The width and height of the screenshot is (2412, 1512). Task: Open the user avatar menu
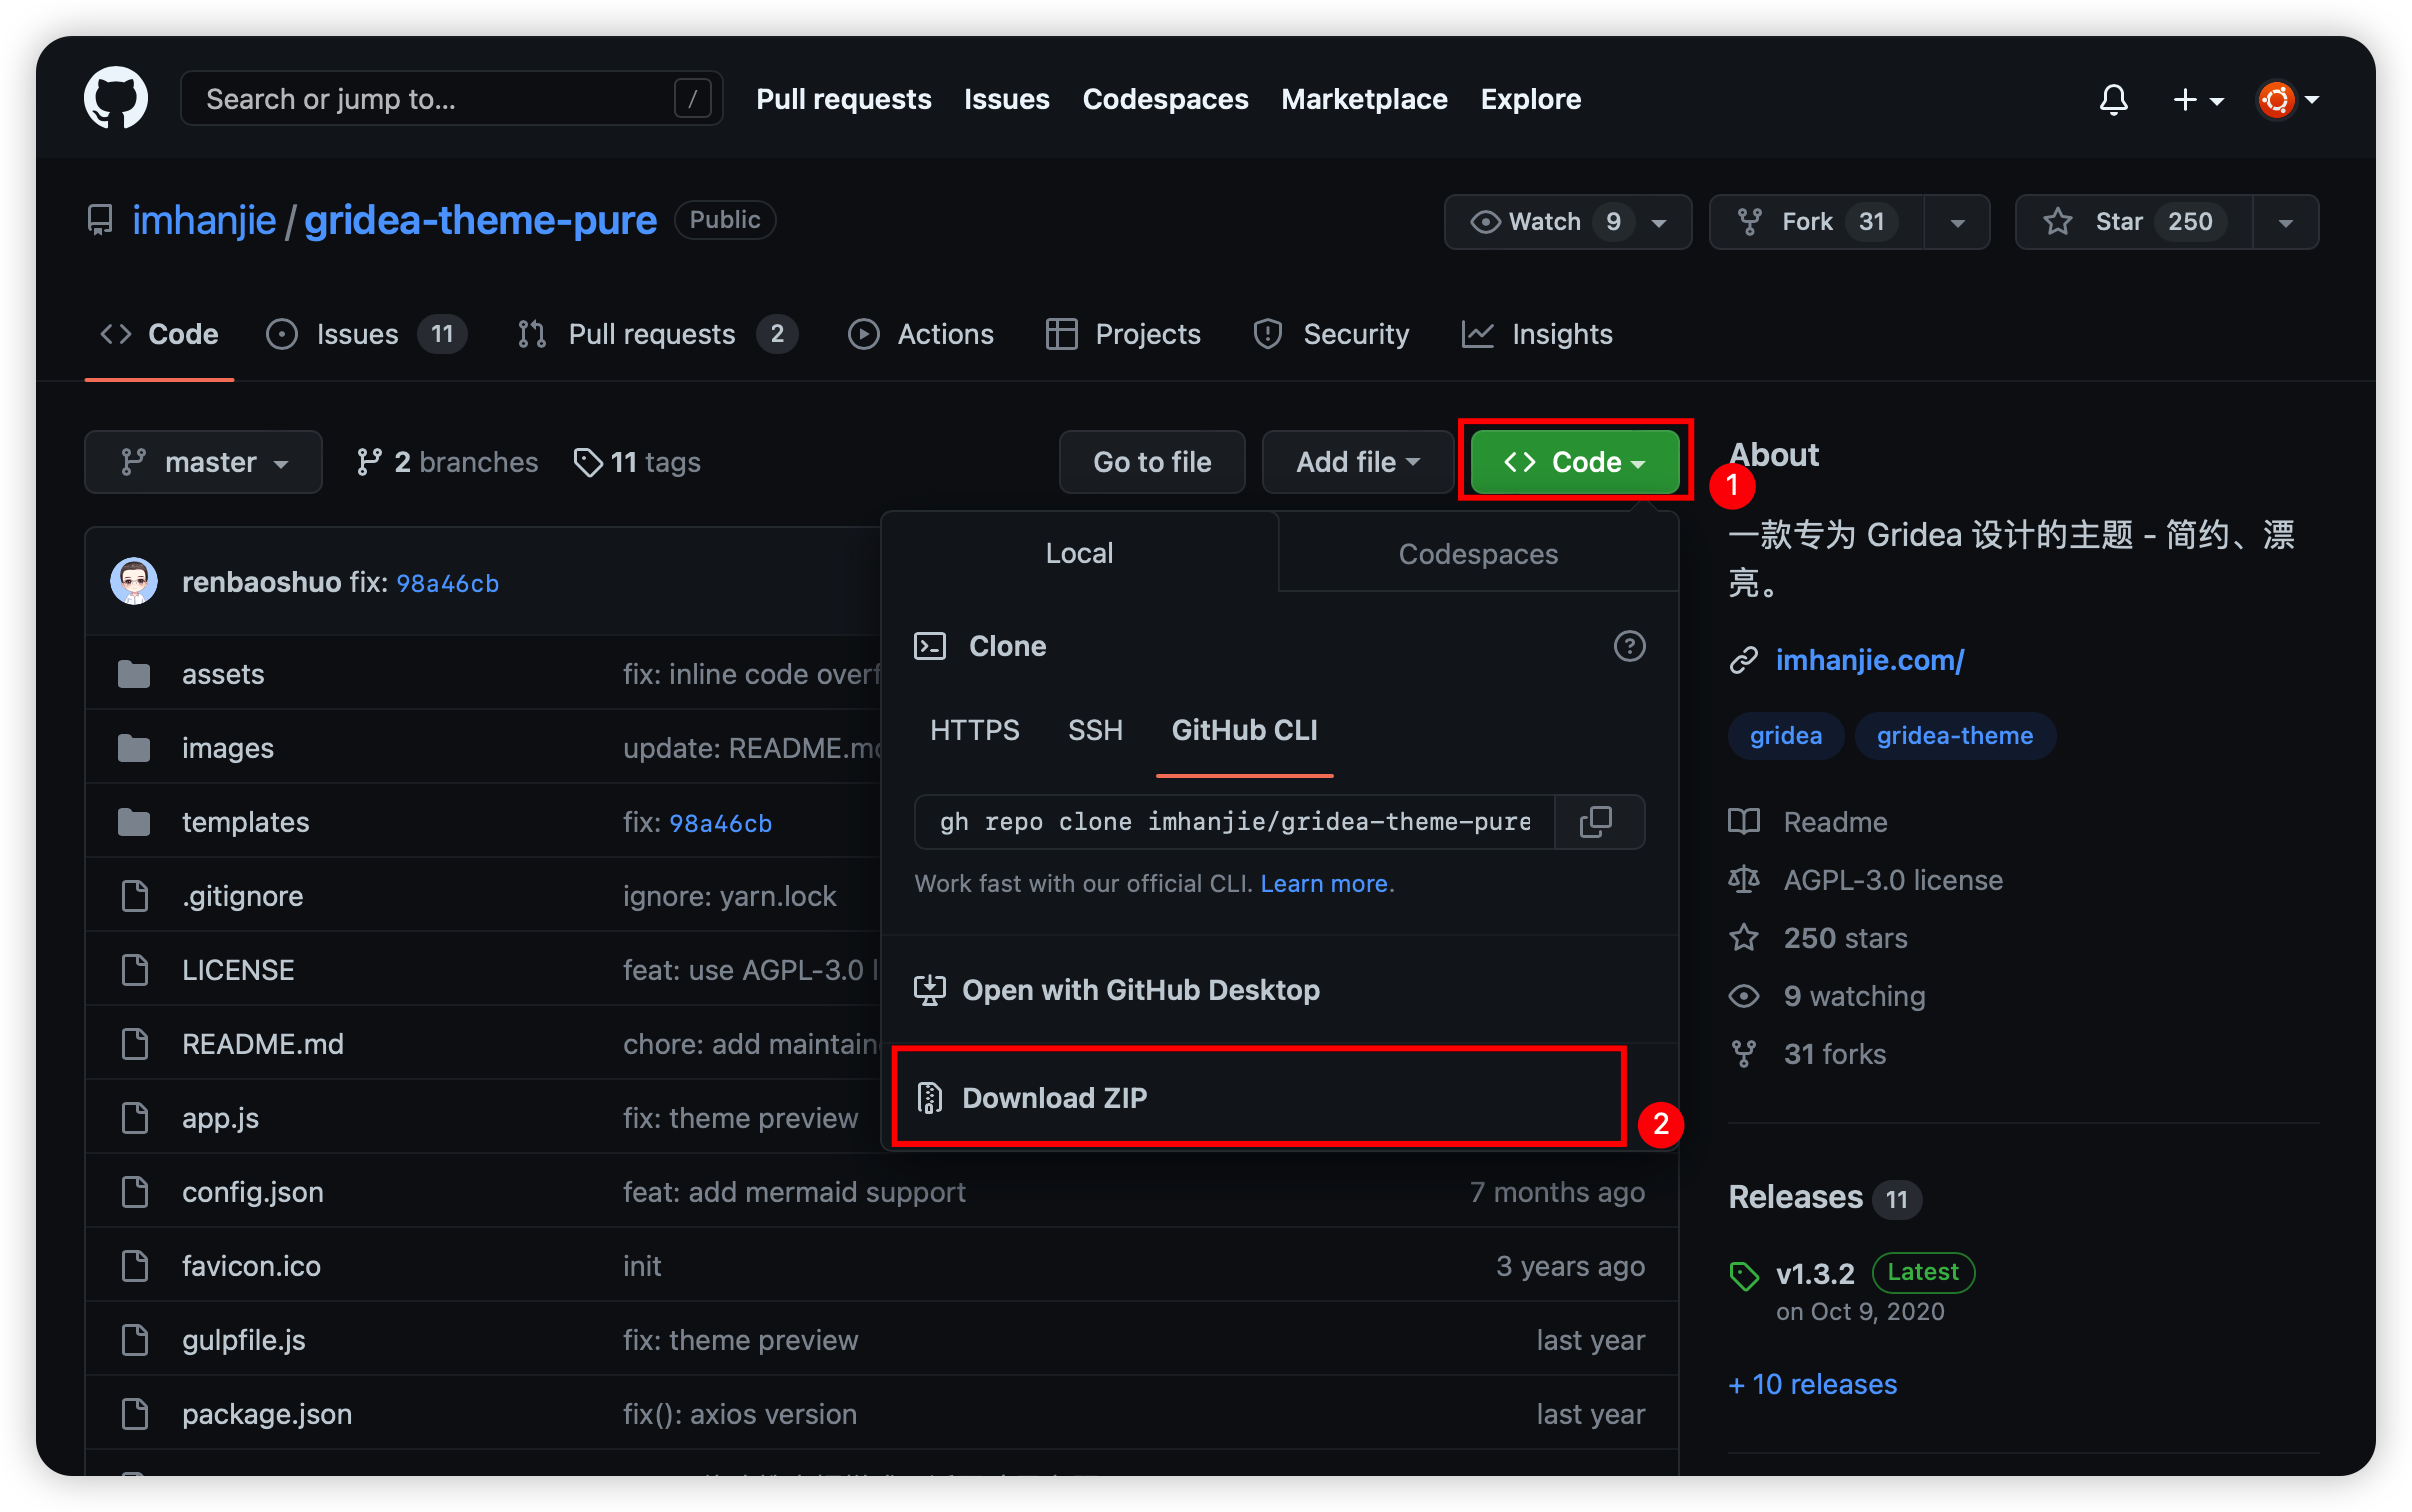(x=2287, y=99)
